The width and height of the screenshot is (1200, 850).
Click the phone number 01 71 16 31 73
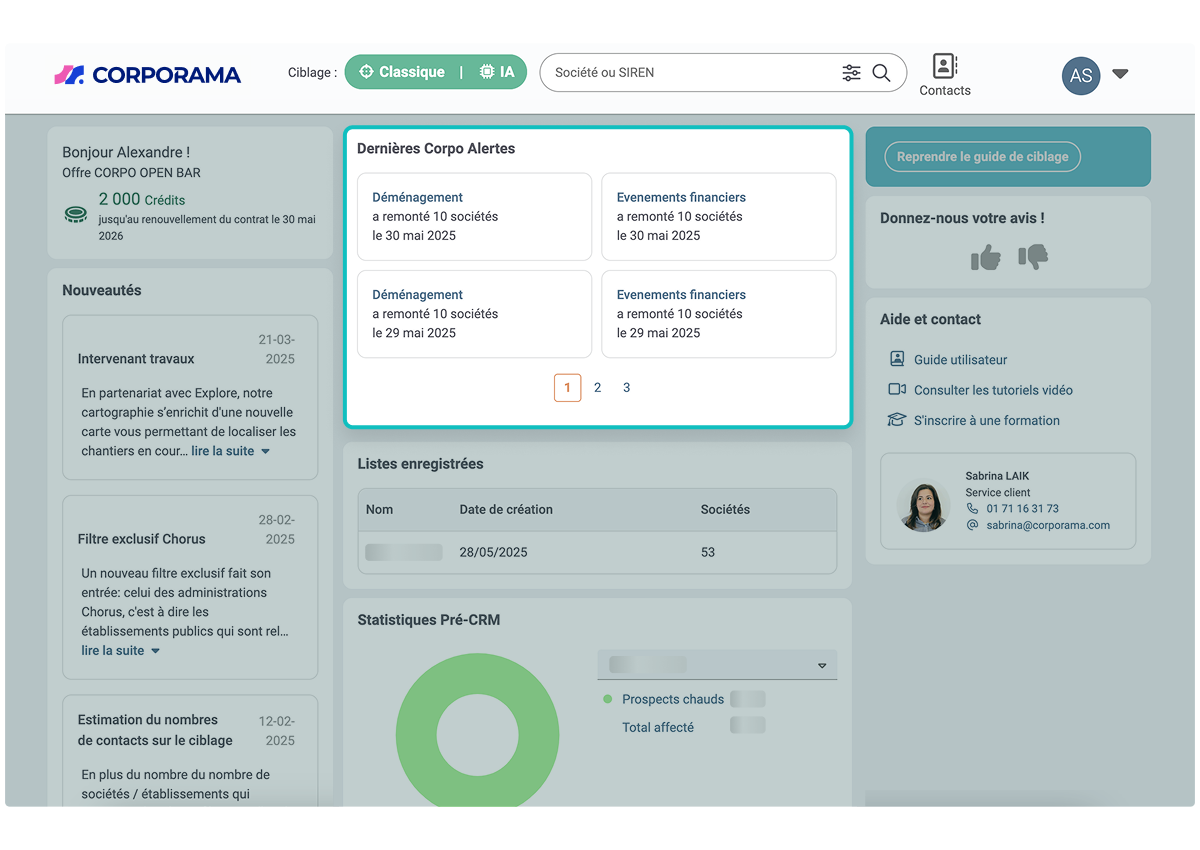coord(1022,509)
